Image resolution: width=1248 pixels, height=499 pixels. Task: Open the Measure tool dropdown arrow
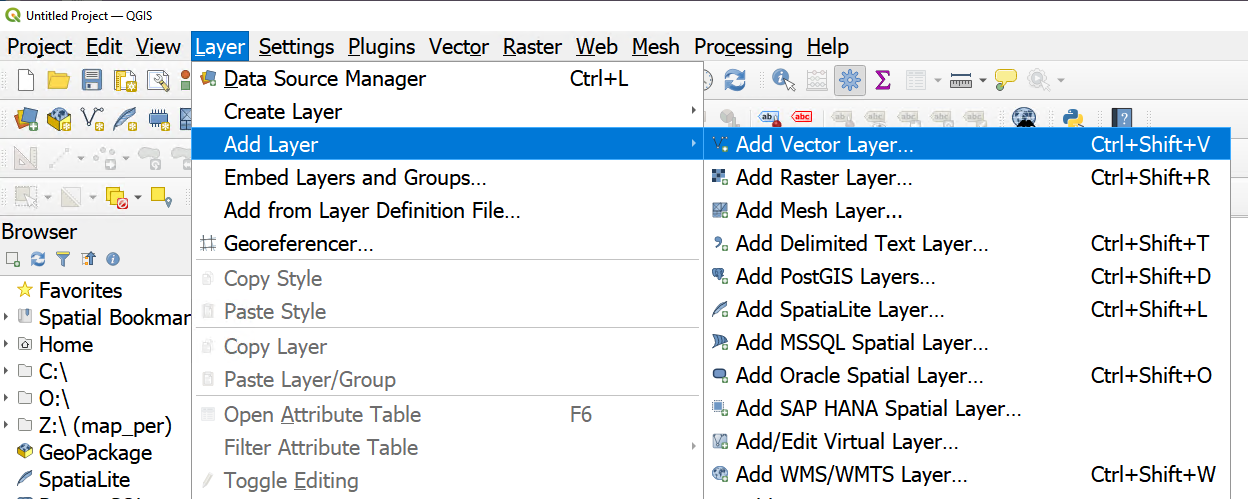tap(983, 80)
